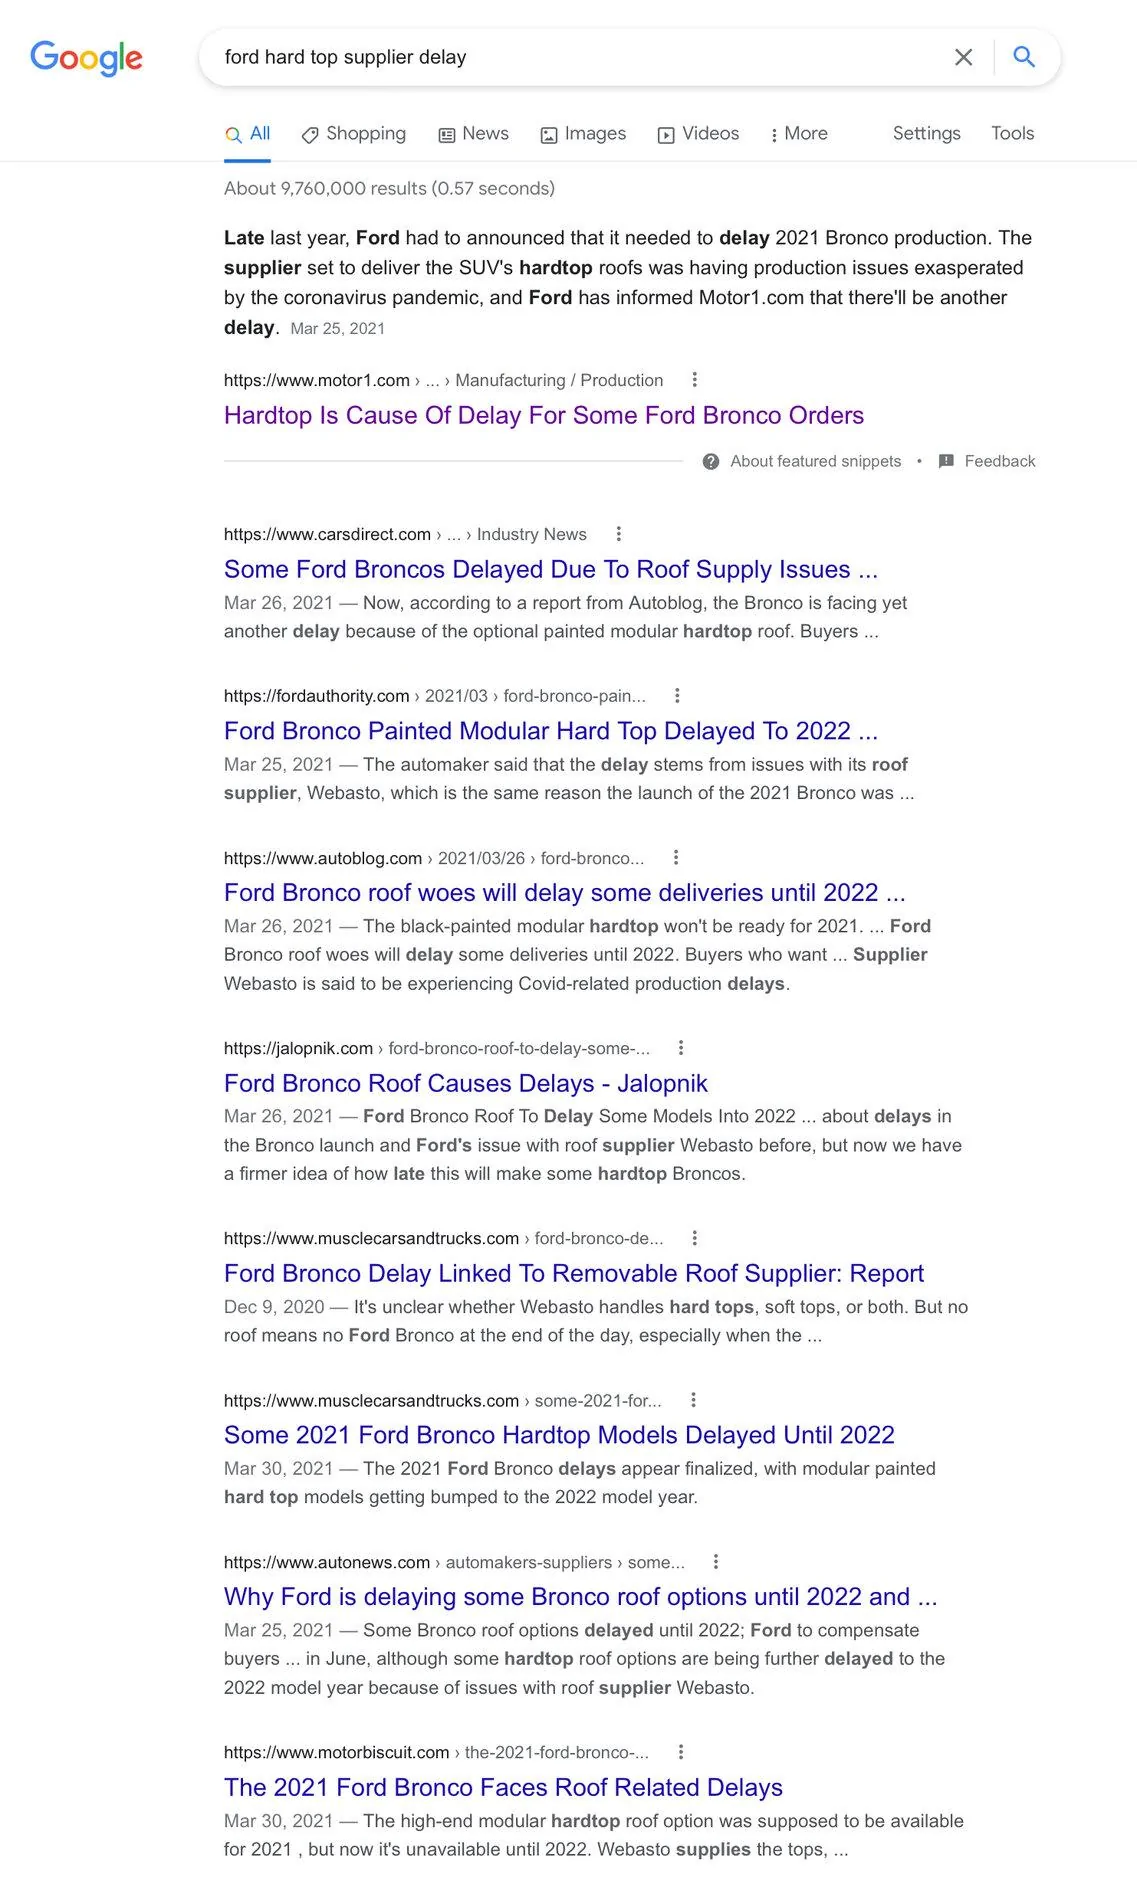The height and width of the screenshot is (1900, 1137).
Task: Click the motor1.com URL breadcrumb
Action: [x=443, y=380]
